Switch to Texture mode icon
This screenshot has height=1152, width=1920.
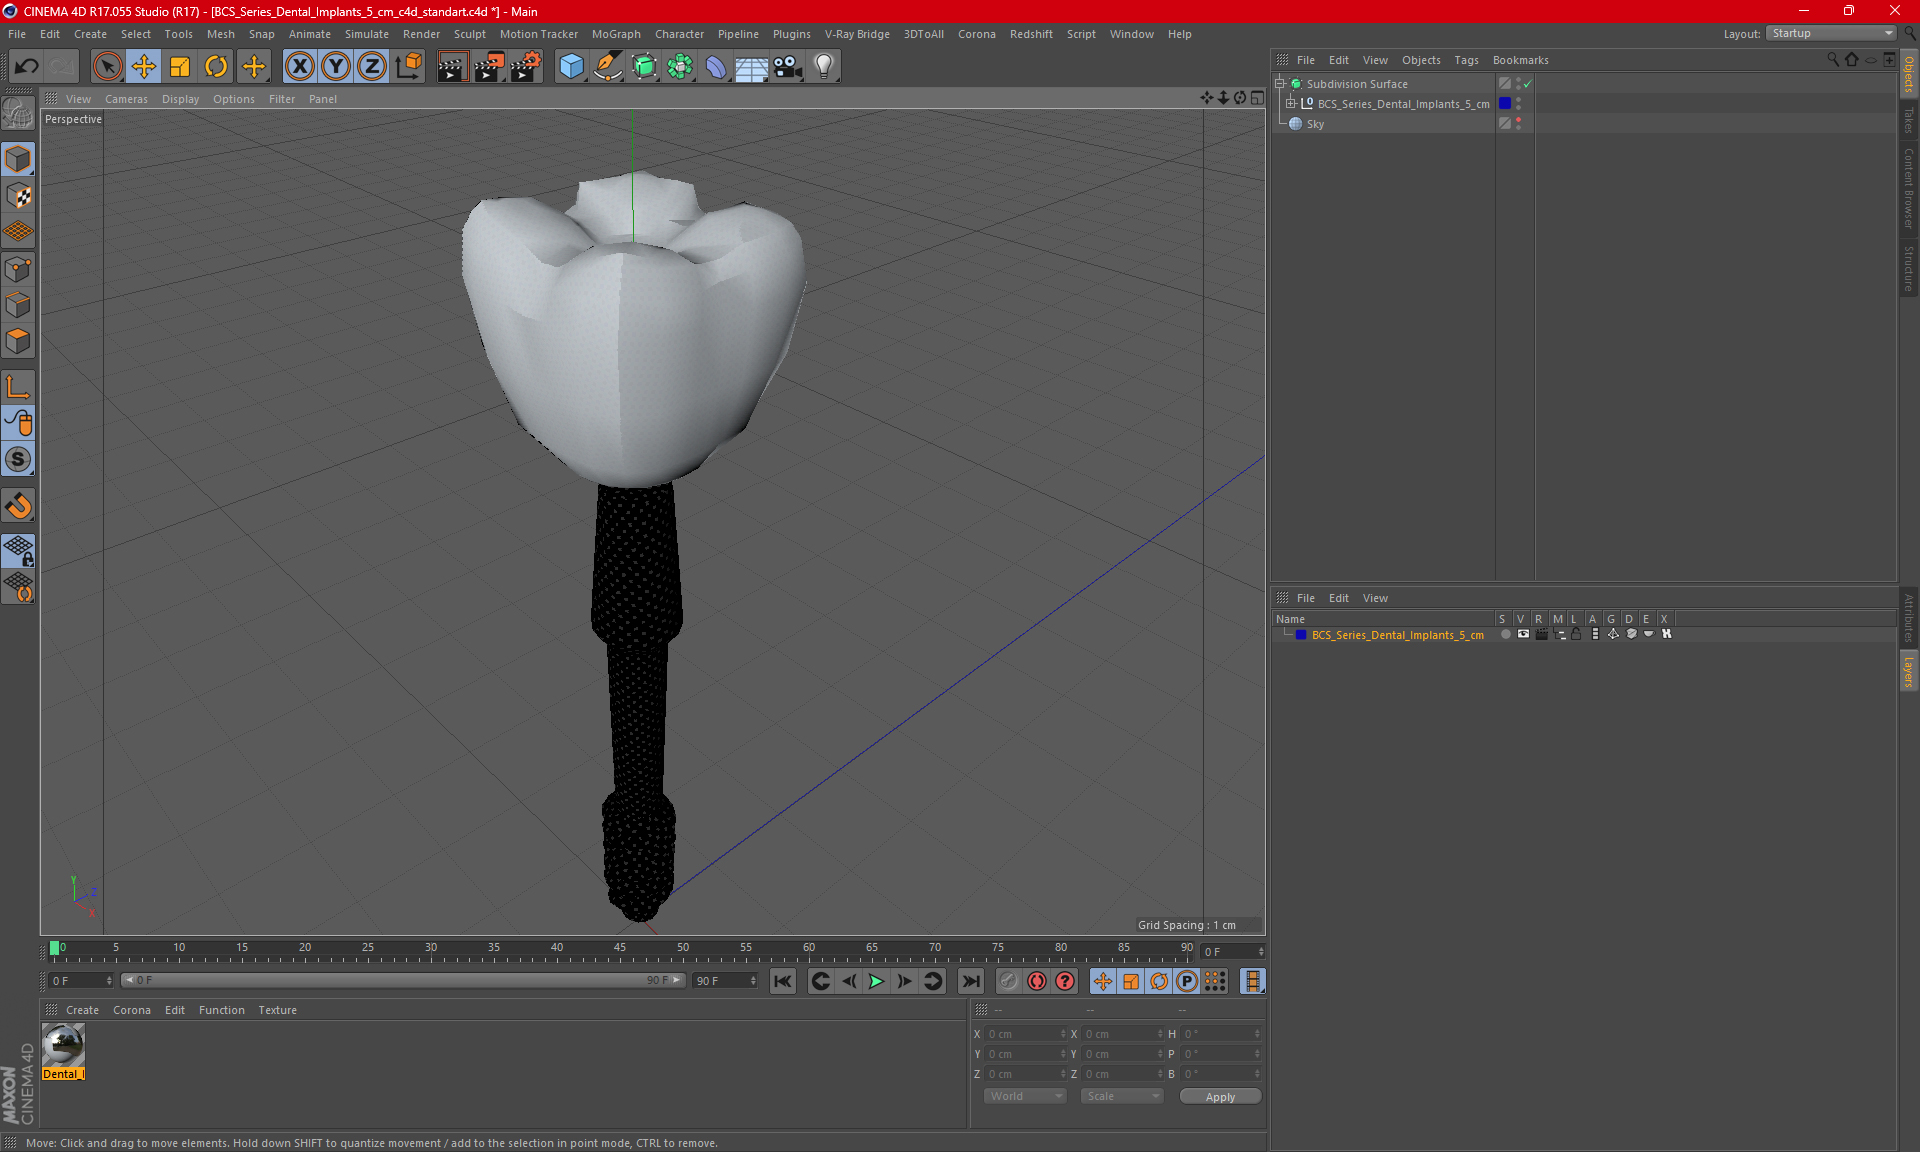[18, 196]
